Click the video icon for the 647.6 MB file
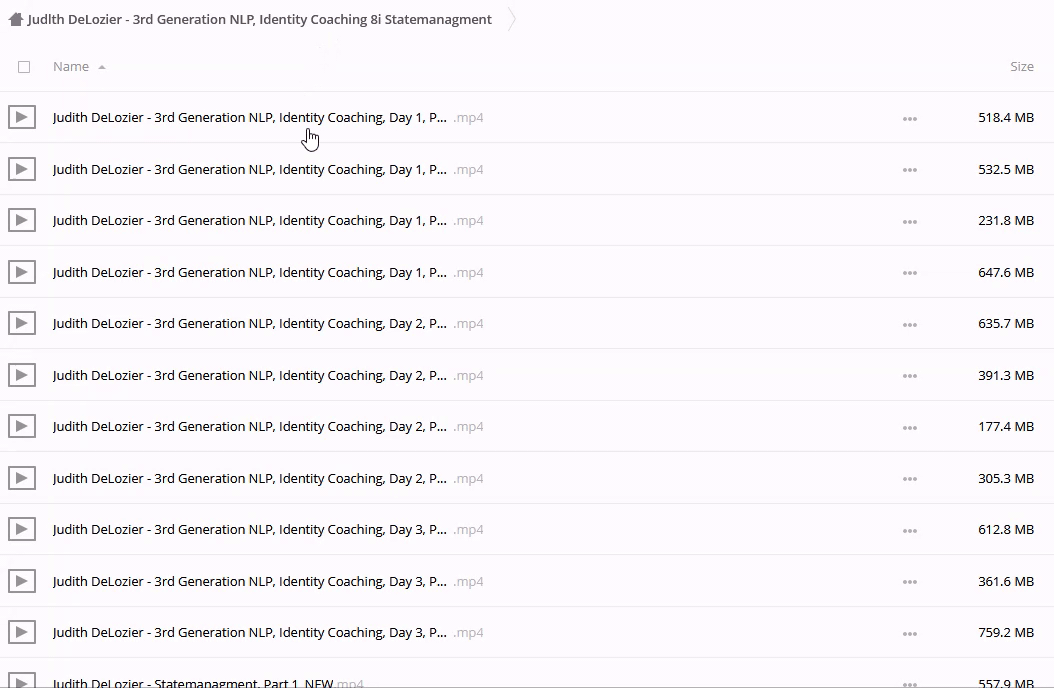The image size is (1054, 688). point(22,273)
